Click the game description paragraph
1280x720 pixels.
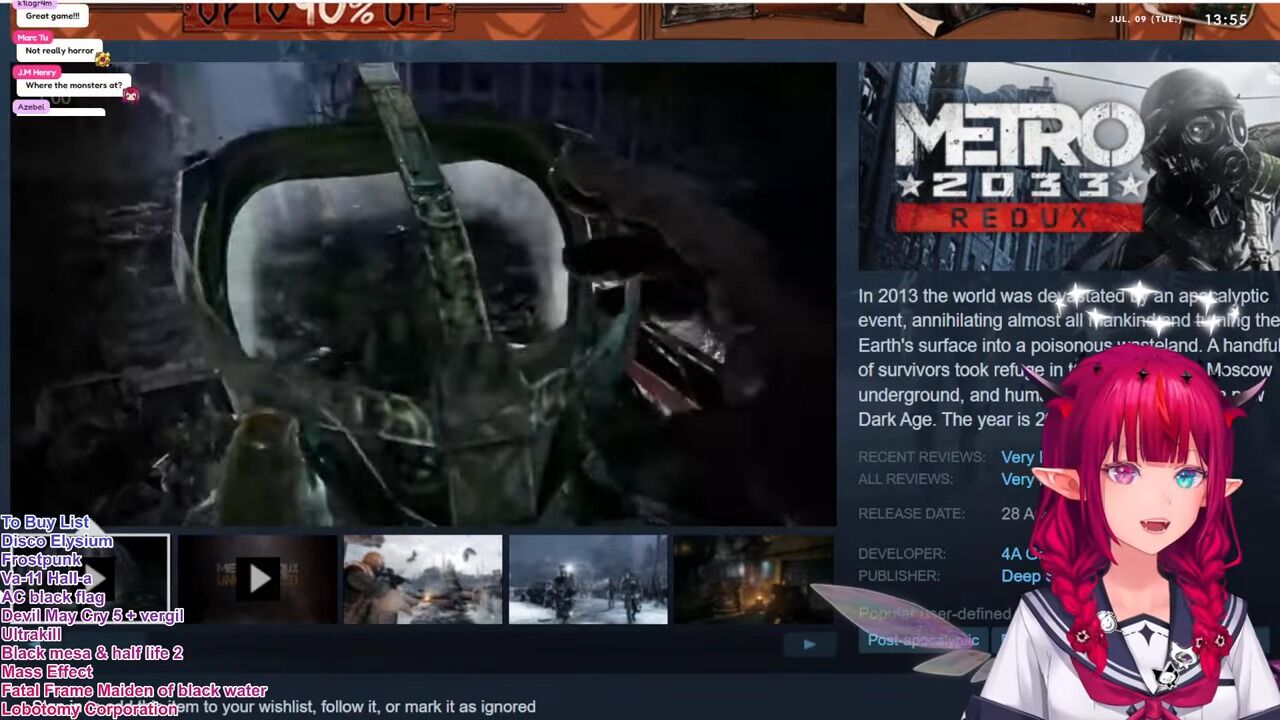[1068, 357]
